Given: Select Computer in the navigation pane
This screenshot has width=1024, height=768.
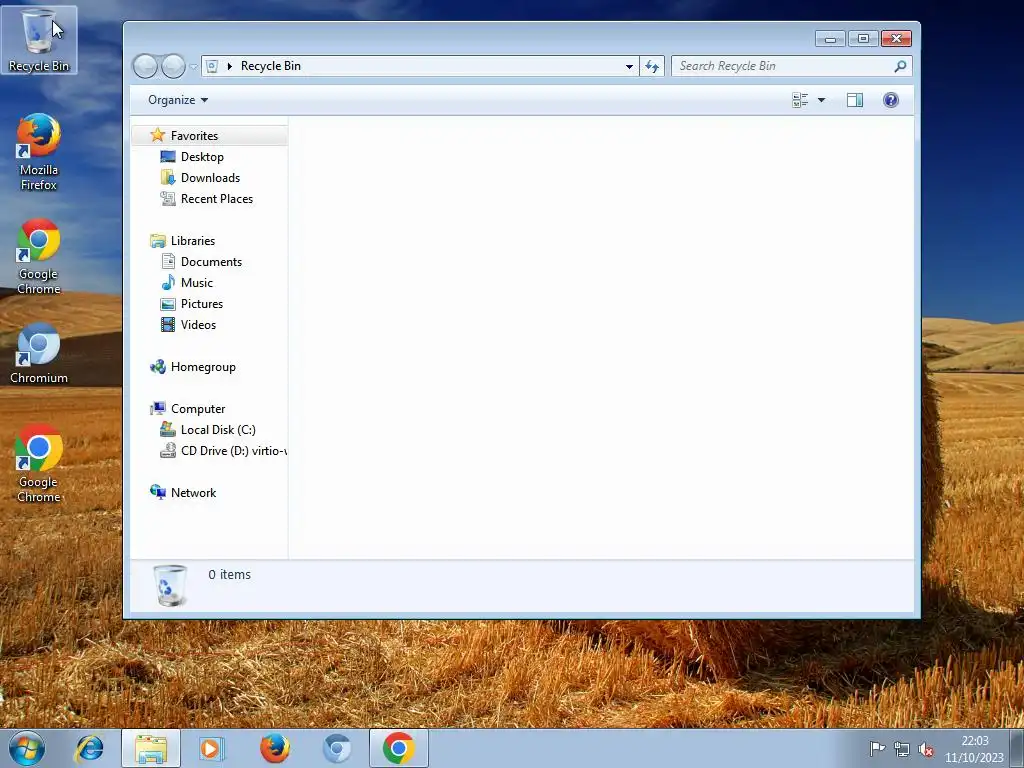Looking at the screenshot, I should tap(198, 408).
